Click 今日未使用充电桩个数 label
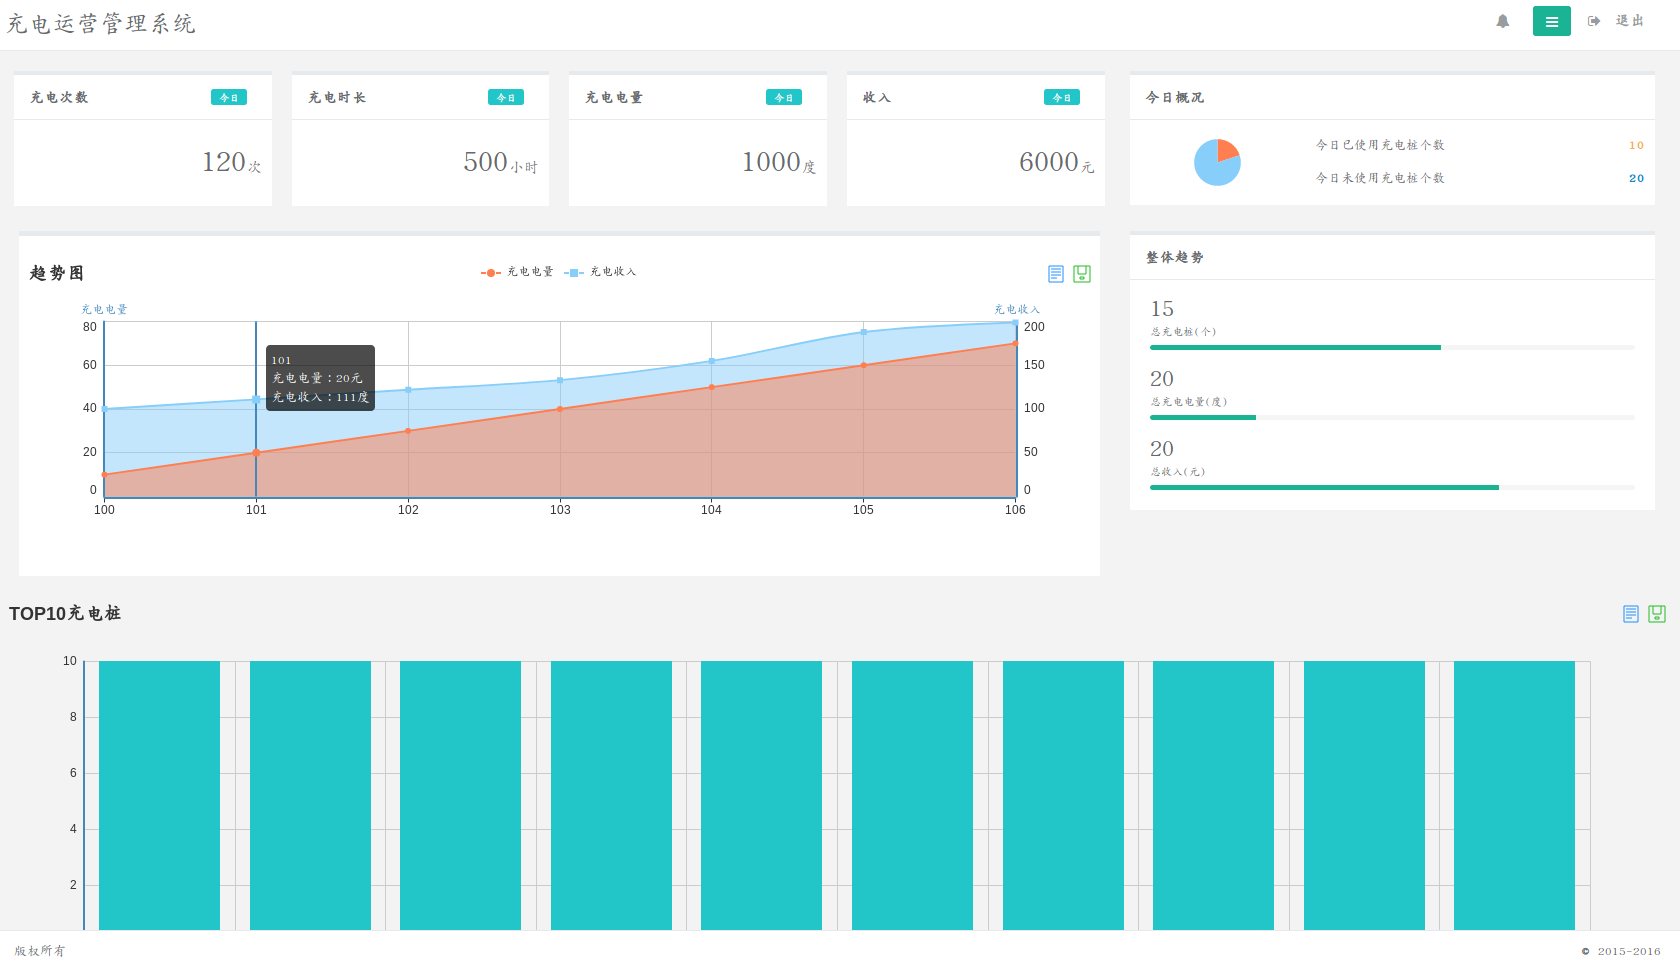This screenshot has width=1680, height=964. pos(1380,178)
